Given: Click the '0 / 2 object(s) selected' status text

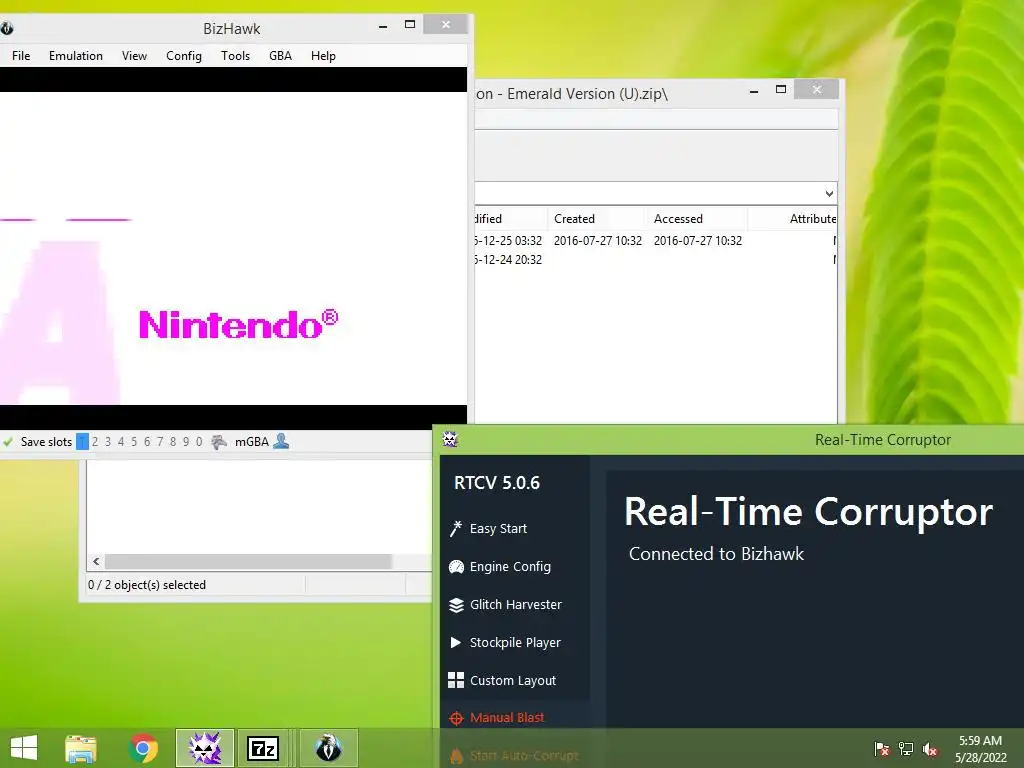Looking at the screenshot, I should pyautogui.click(x=147, y=584).
